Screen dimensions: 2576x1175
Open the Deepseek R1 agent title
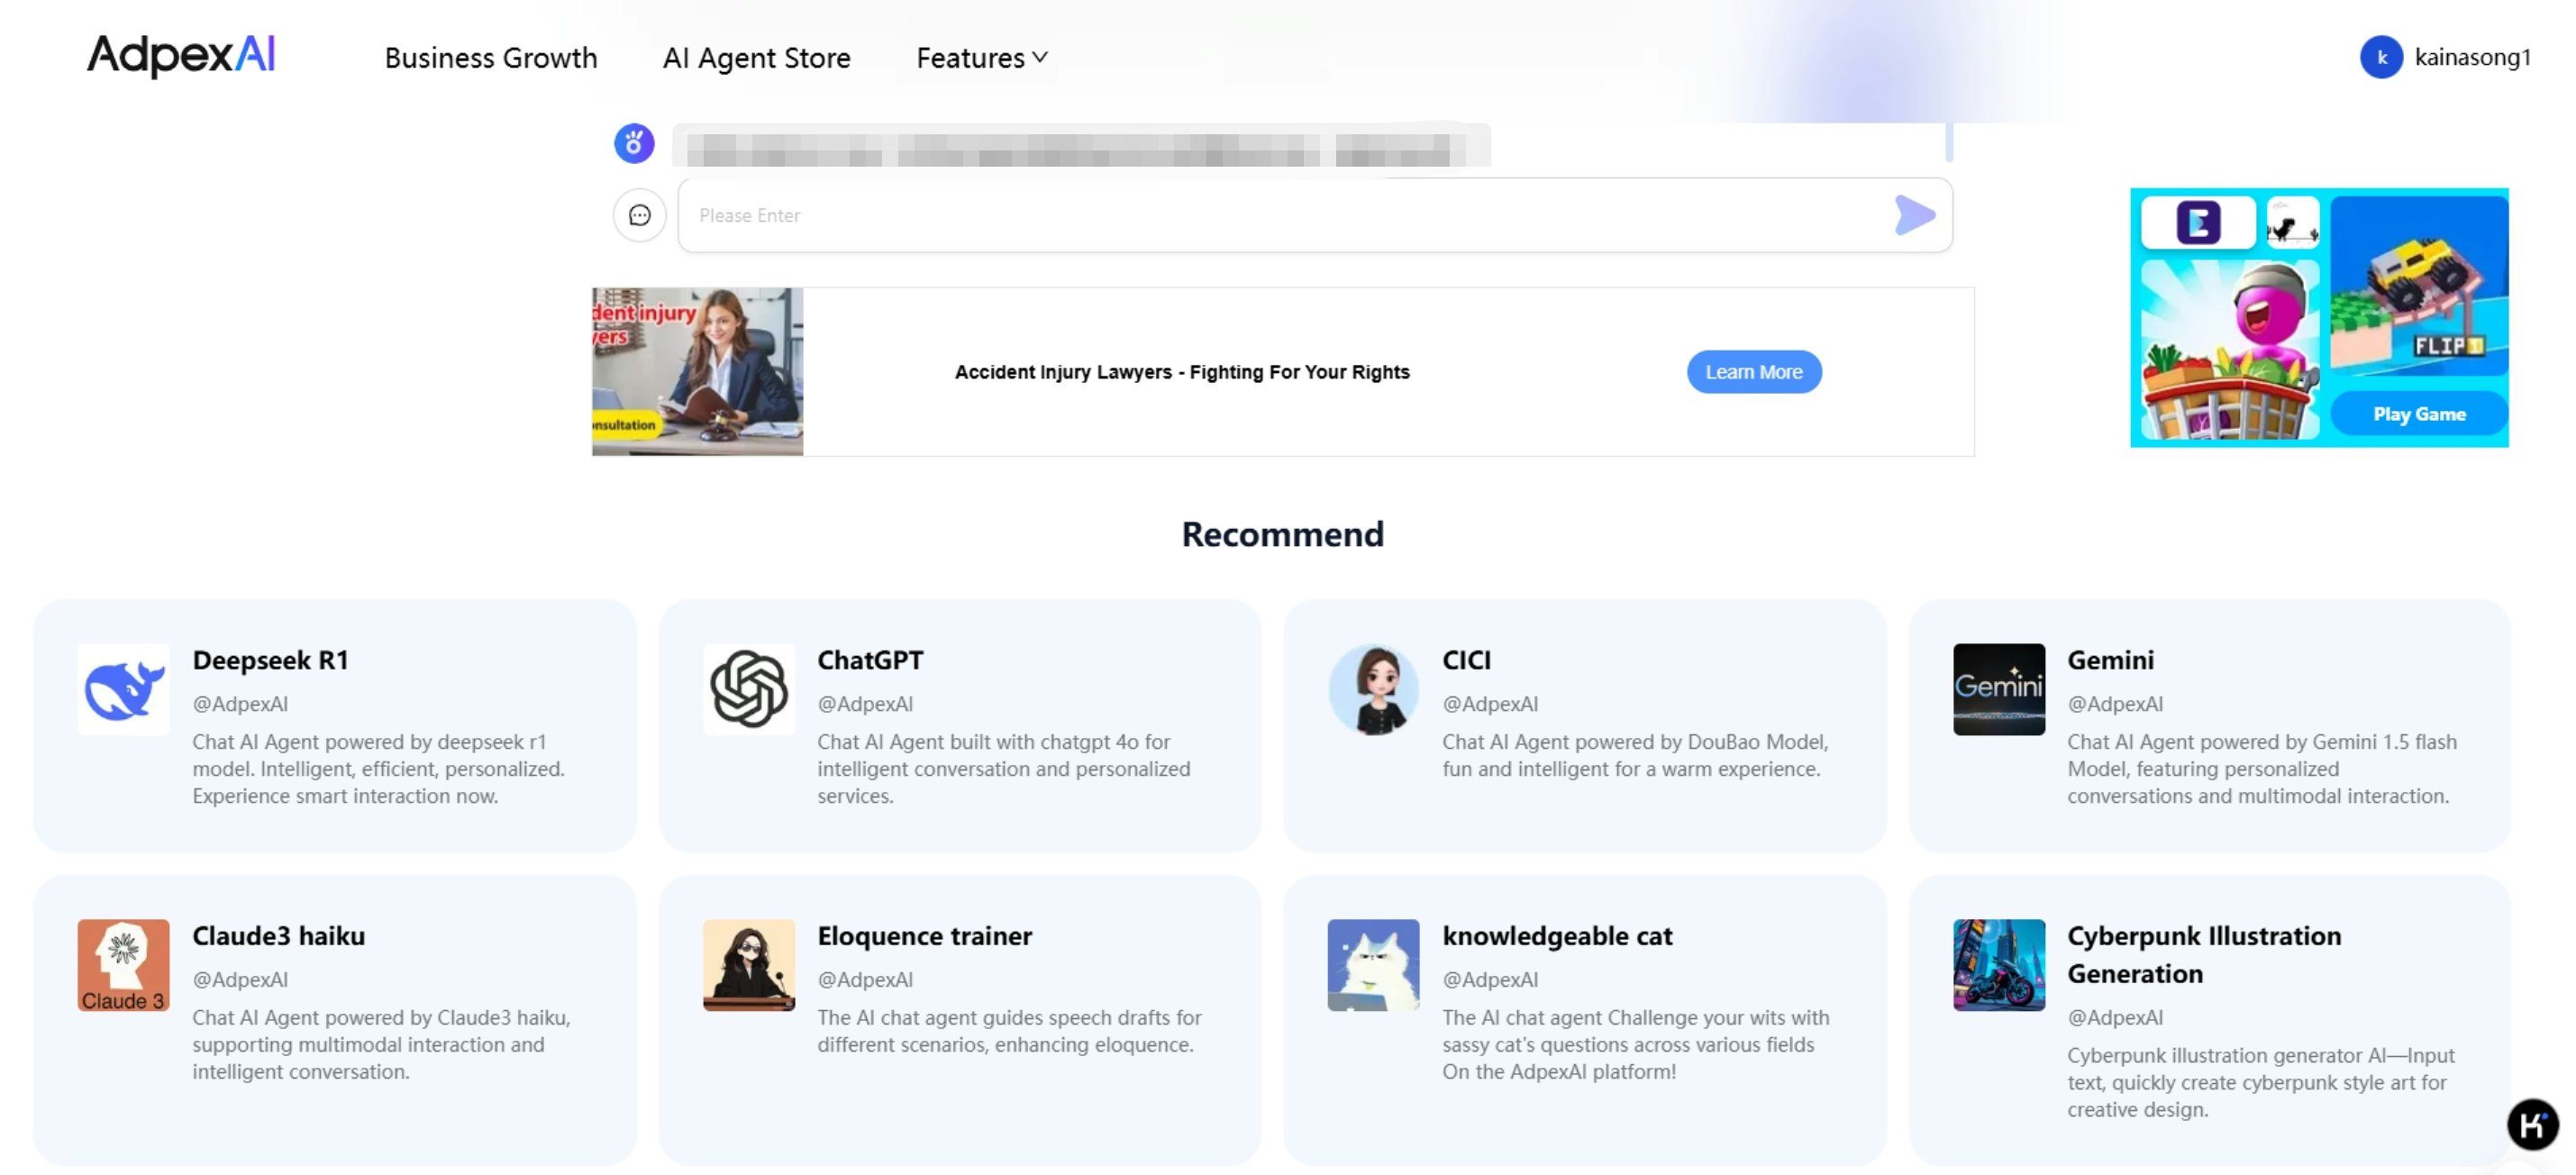(x=270, y=660)
